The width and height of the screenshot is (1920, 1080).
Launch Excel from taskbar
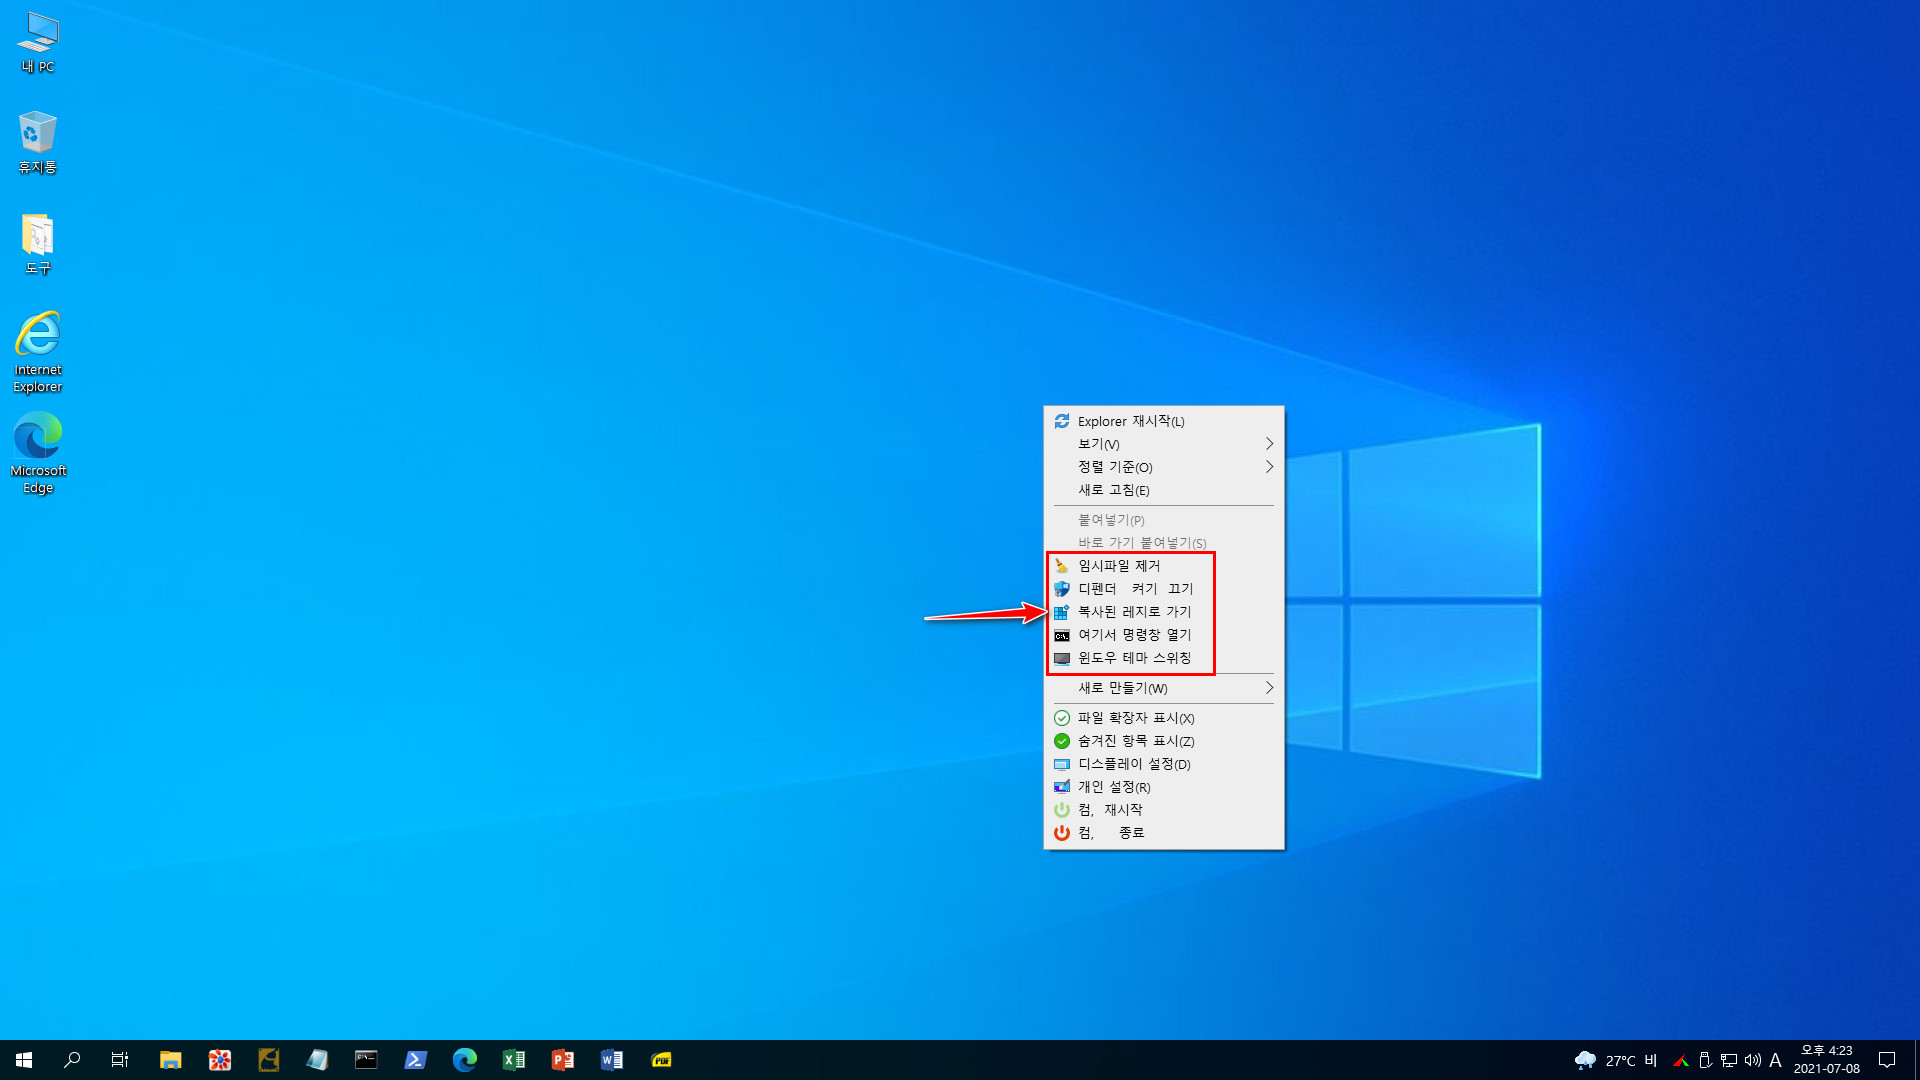(x=514, y=1060)
